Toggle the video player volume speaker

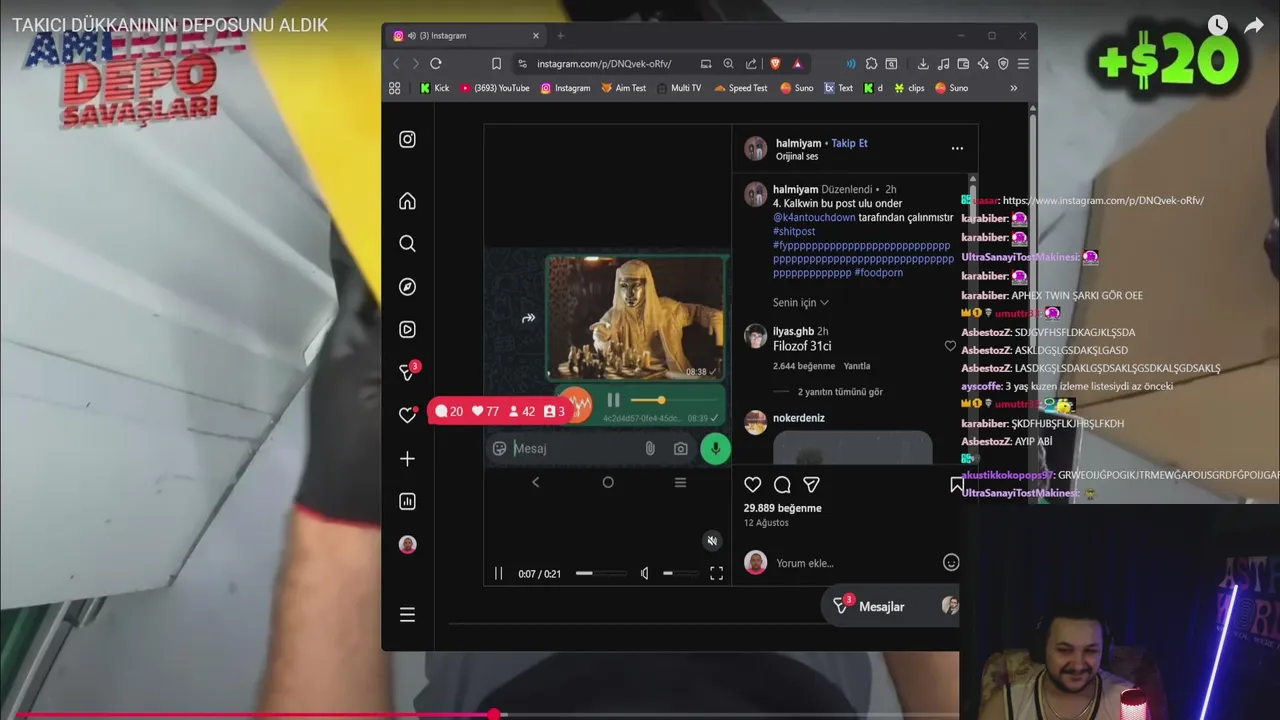click(644, 573)
